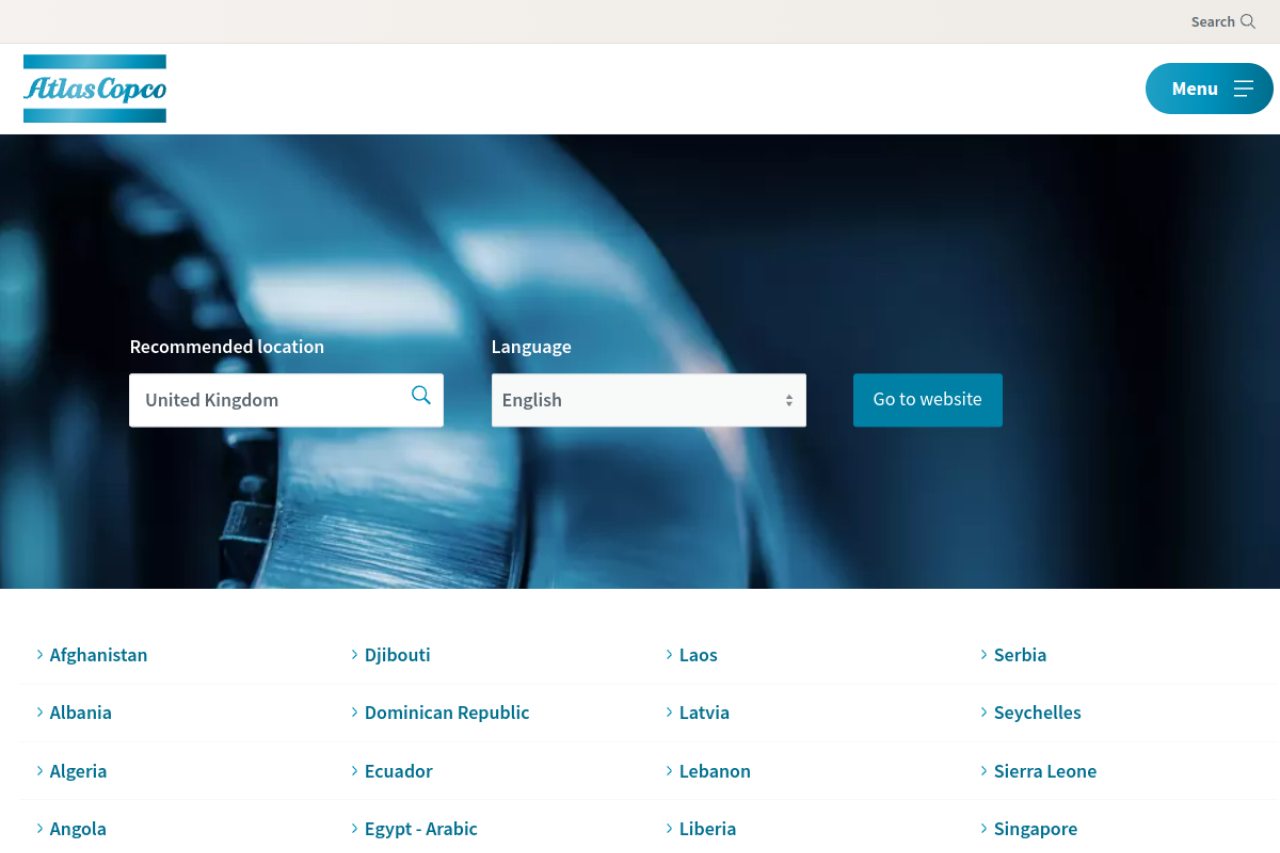Open the Albania country link
This screenshot has width=1280, height=853.
(80, 713)
